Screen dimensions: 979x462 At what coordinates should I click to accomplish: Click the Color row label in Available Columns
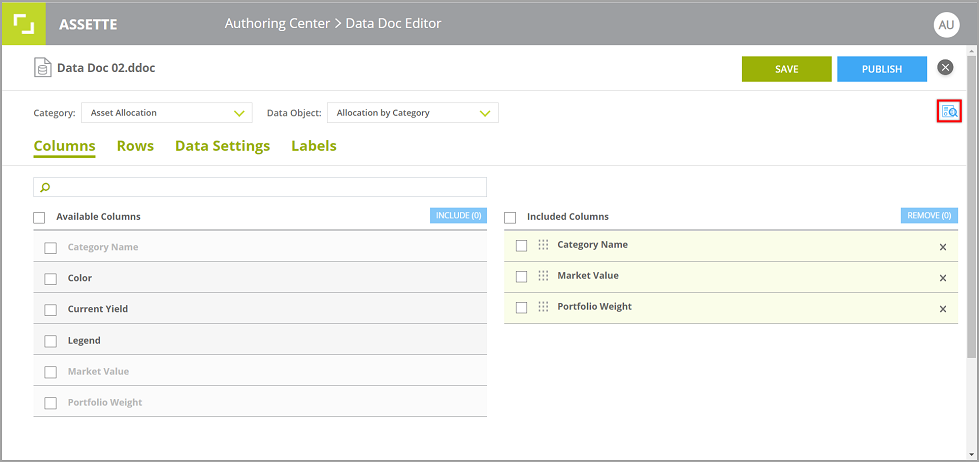point(80,278)
